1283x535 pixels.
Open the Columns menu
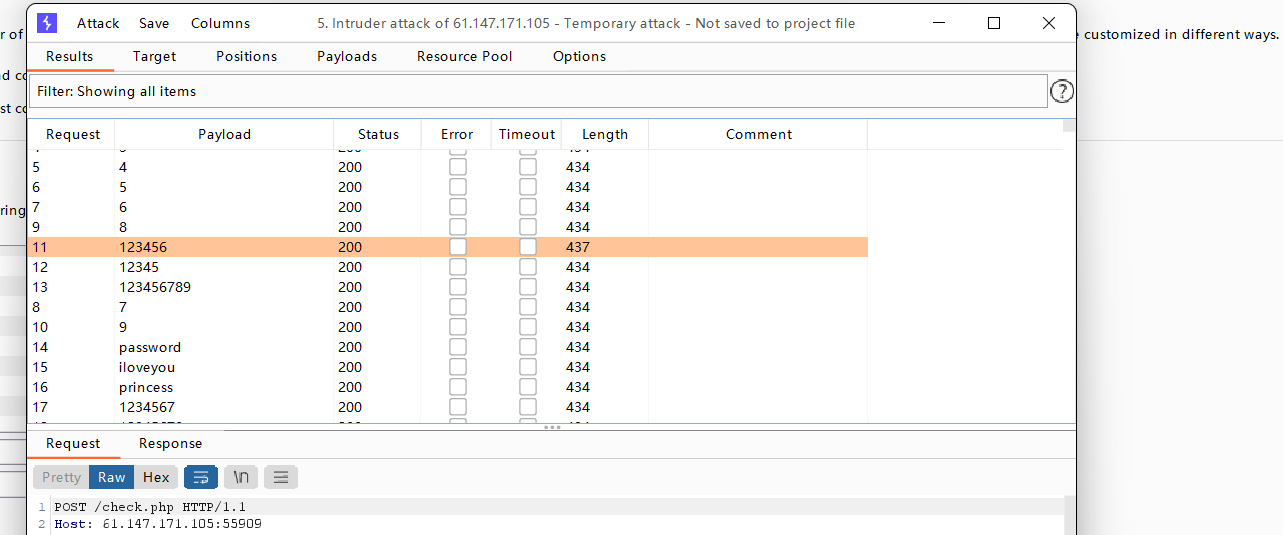point(220,23)
